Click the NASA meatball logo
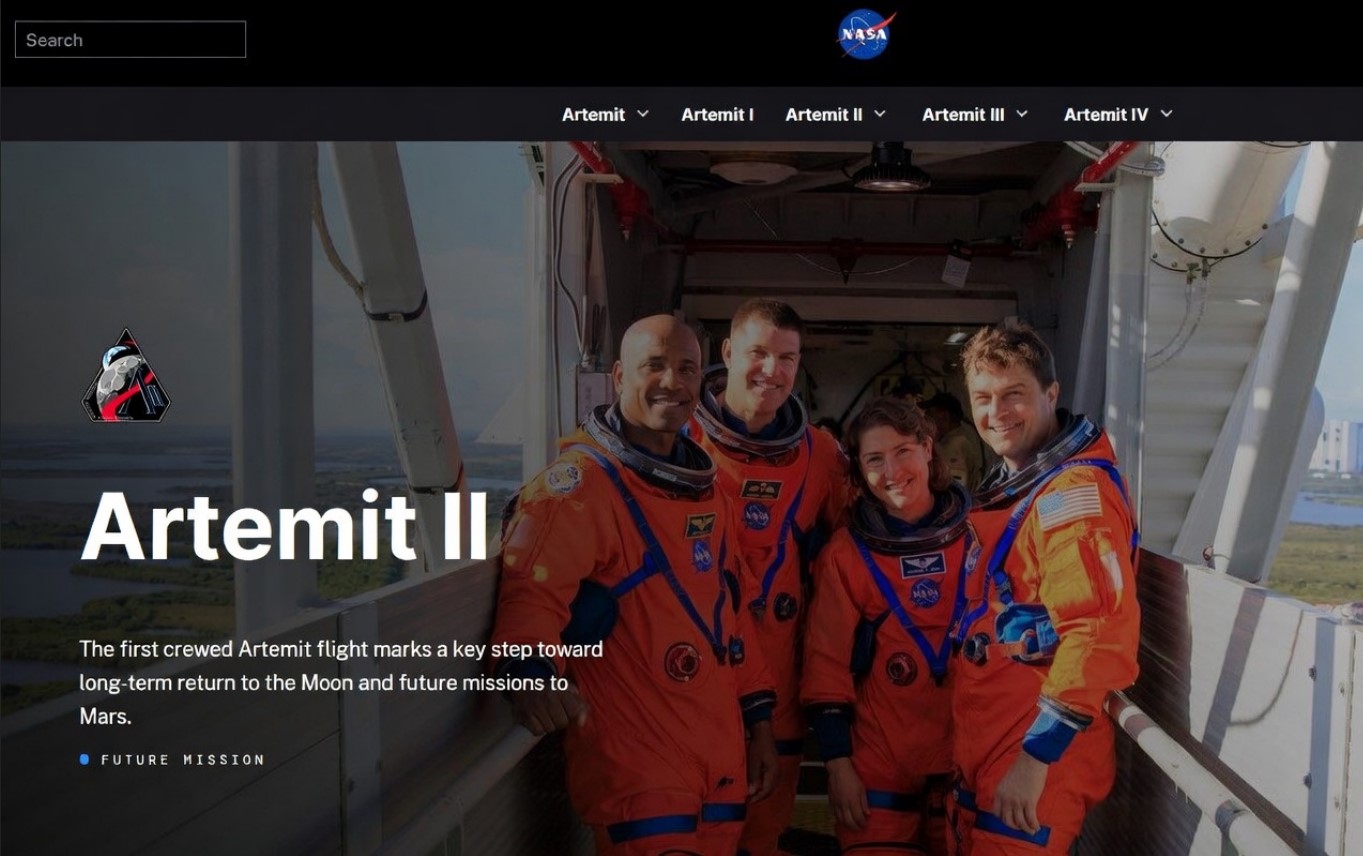 pos(865,35)
